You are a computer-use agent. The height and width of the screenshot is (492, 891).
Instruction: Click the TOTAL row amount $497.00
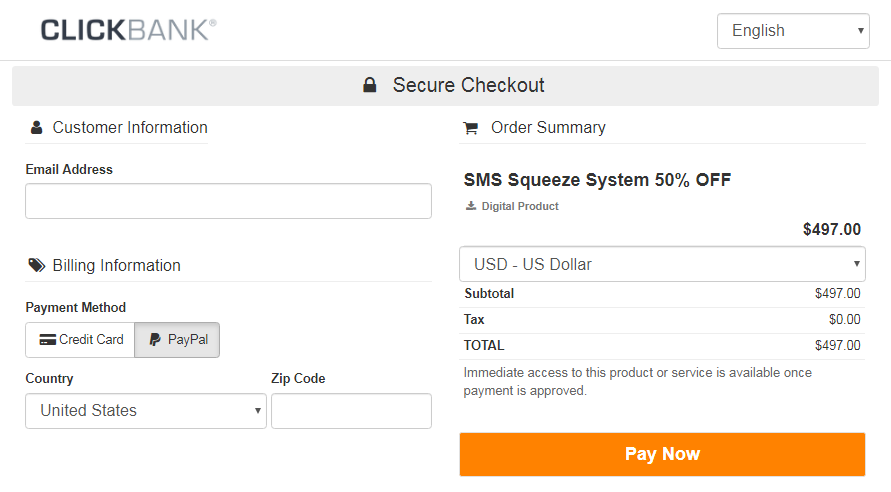[837, 346]
